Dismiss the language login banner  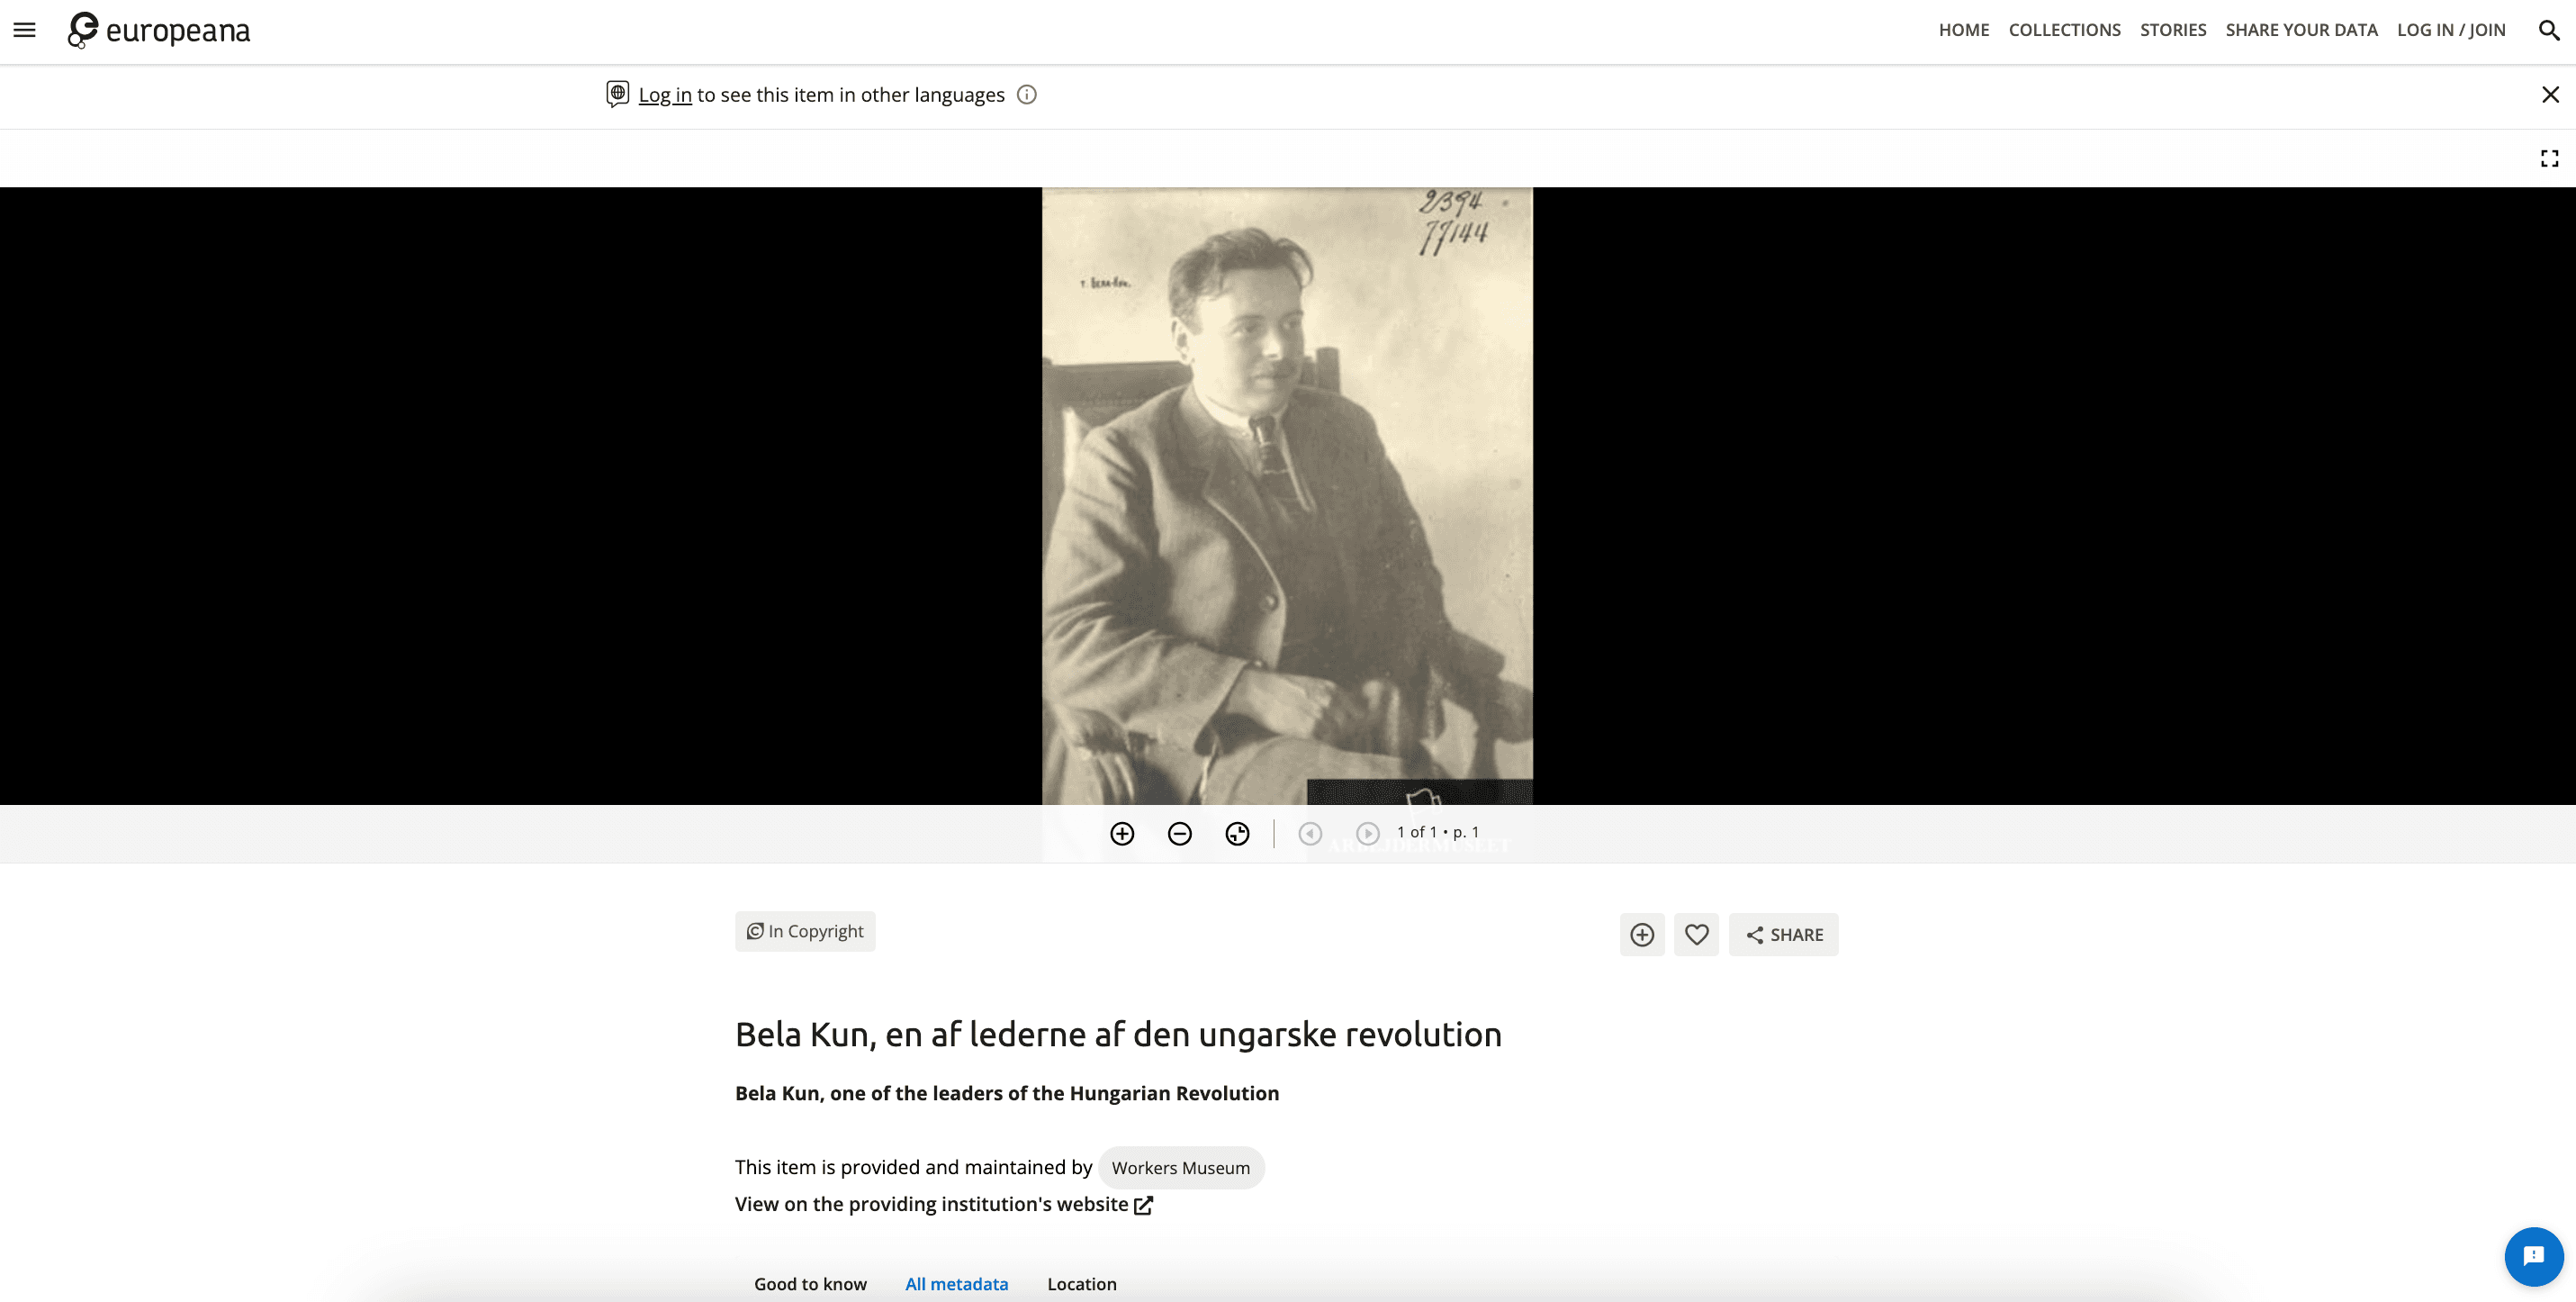pyautogui.click(x=2550, y=95)
